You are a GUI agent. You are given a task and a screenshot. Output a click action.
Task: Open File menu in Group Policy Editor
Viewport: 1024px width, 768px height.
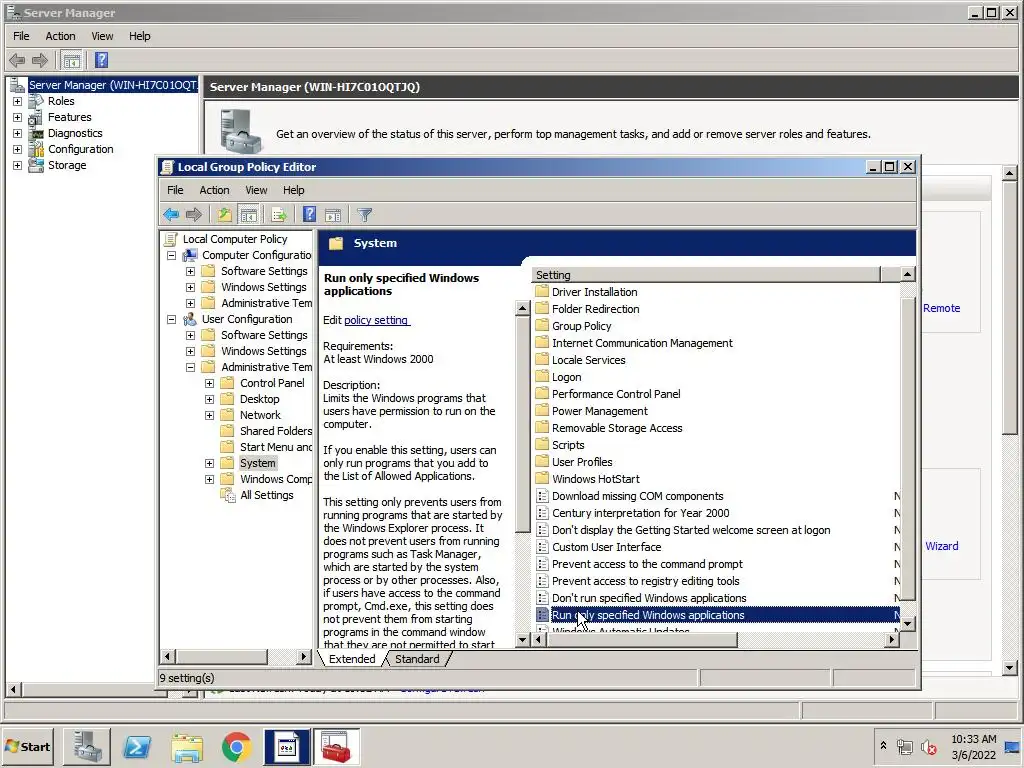(x=175, y=190)
